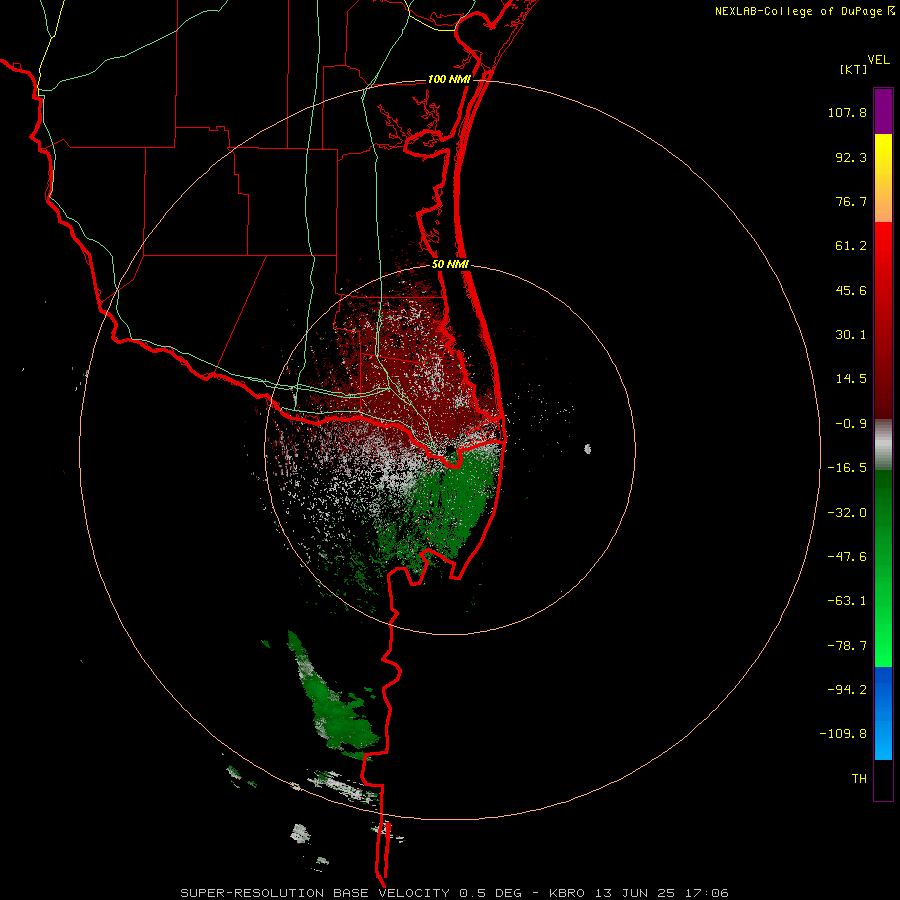Image resolution: width=900 pixels, height=900 pixels.
Task: Click the 14.5 legend value
Action: pos(851,379)
